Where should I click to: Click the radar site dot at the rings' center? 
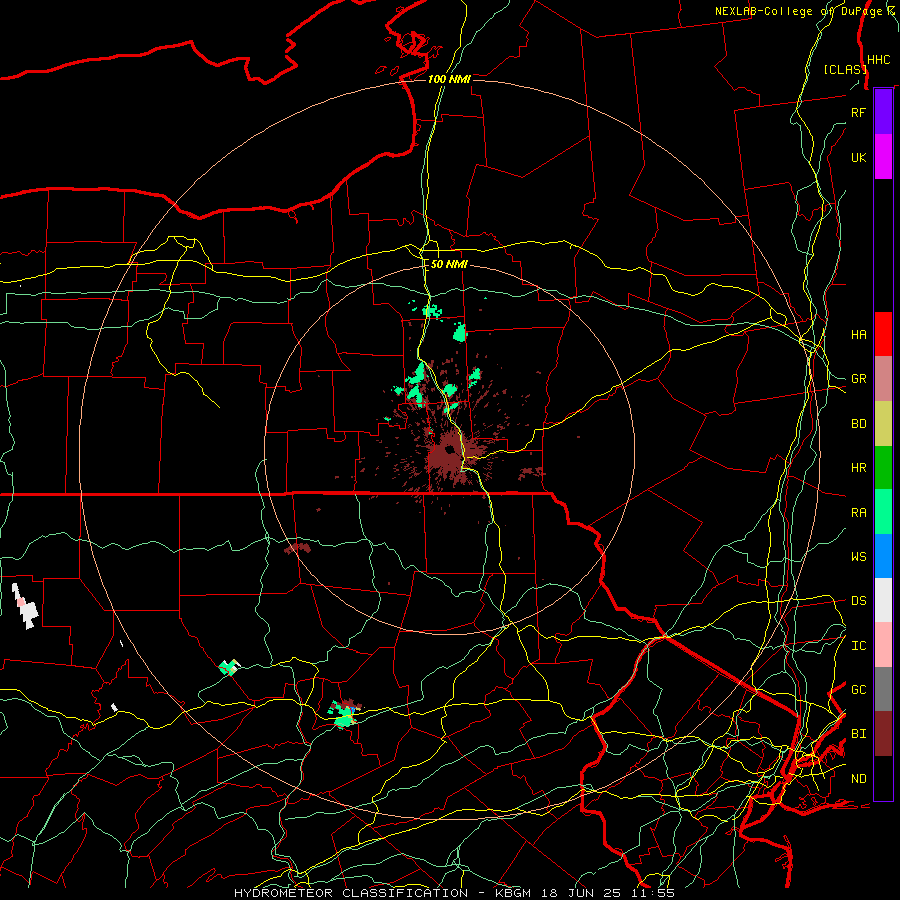click(x=449, y=449)
